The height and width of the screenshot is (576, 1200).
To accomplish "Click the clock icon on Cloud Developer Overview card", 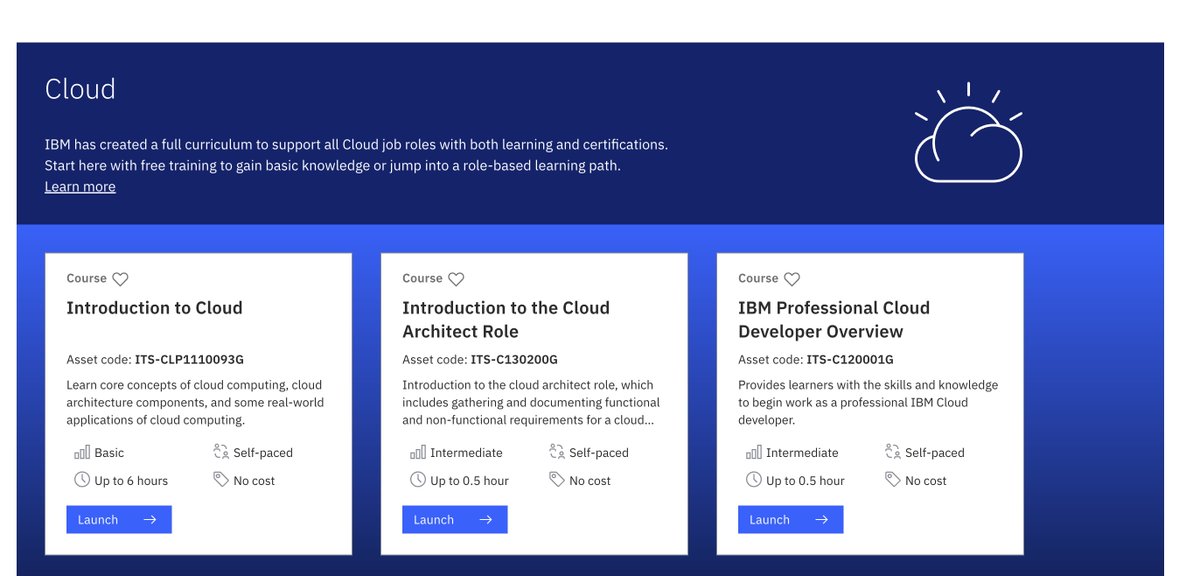I will point(754,480).
